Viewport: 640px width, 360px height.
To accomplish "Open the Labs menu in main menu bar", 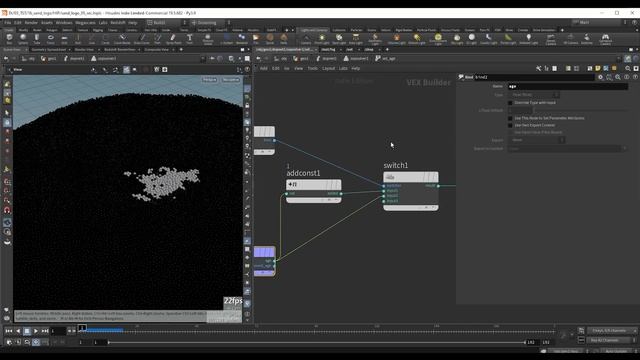I will (x=102, y=23).
